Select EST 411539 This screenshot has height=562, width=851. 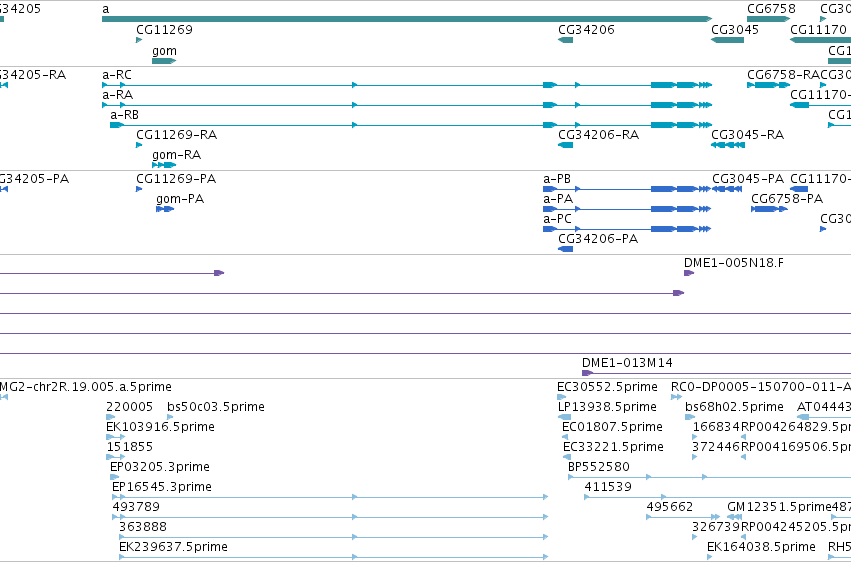[717, 497]
